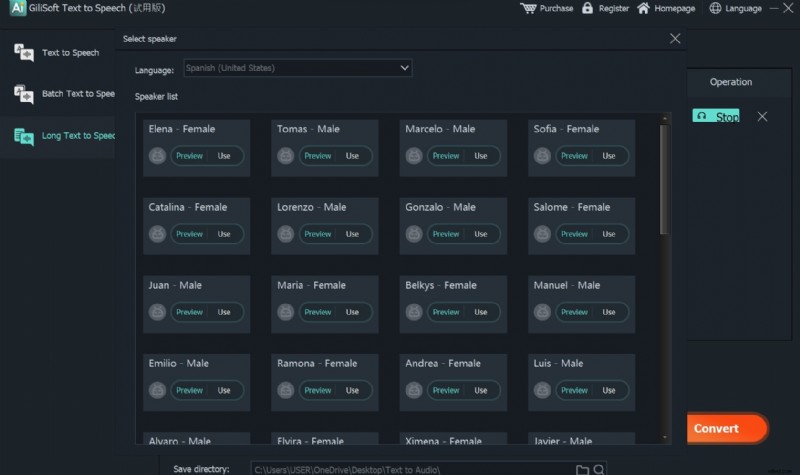800x475 pixels.
Task: Click Maria speaker avatar icon
Action: [x=286, y=312]
